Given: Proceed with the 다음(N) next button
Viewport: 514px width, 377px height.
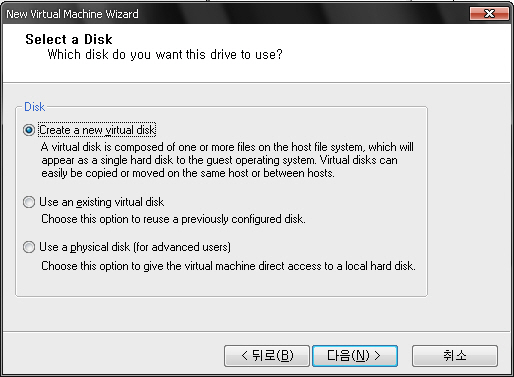Looking at the screenshot, I should 355,356.
